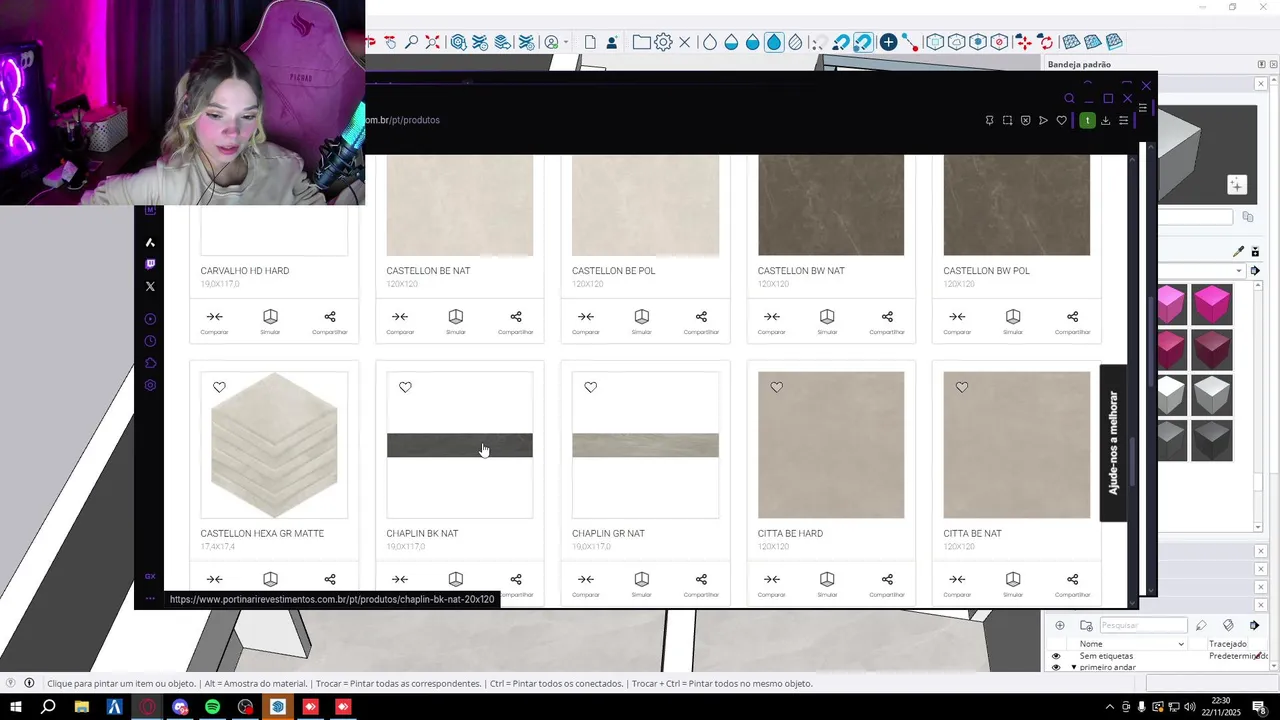Viewport: 1280px width, 720px height.
Task: Open settings gear in Opera sidebar
Action: 150,385
